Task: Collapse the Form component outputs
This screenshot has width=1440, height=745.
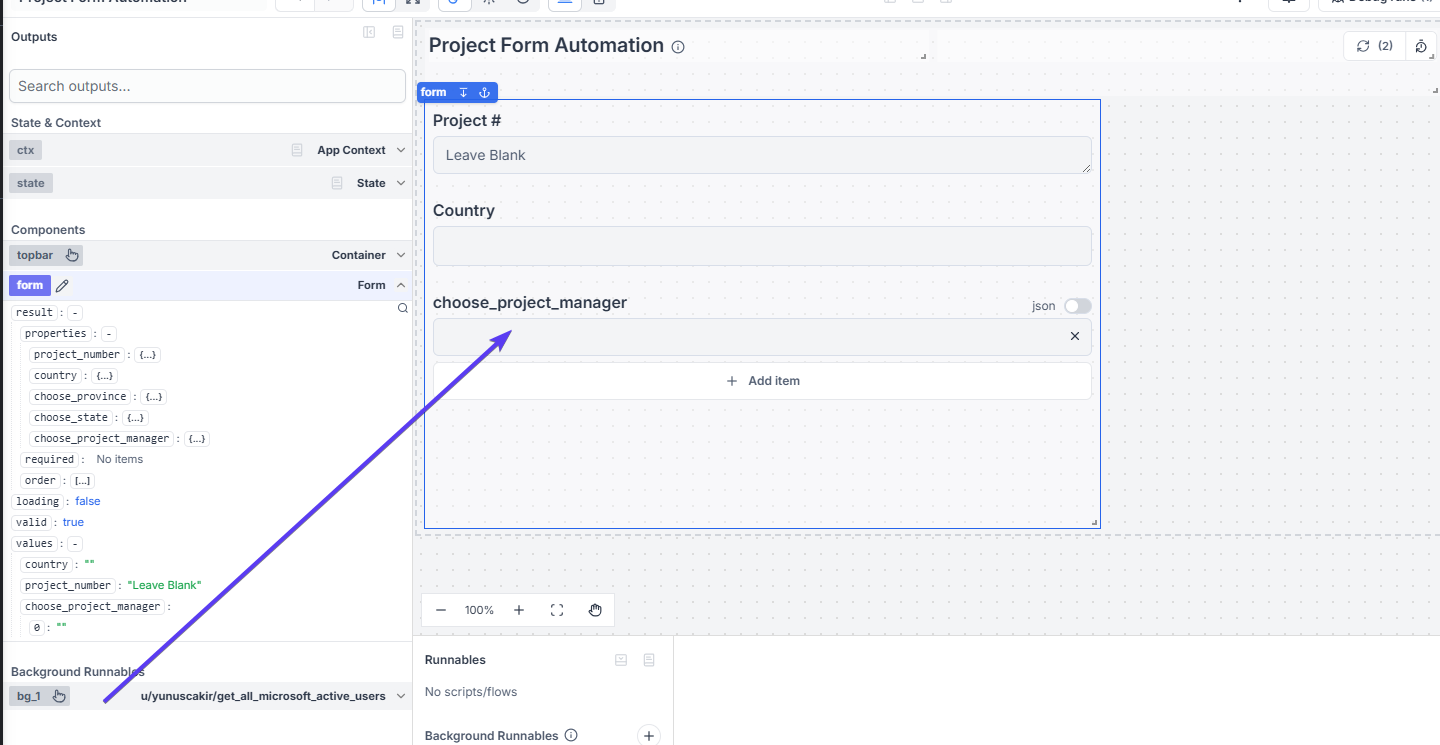Action: click(401, 285)
